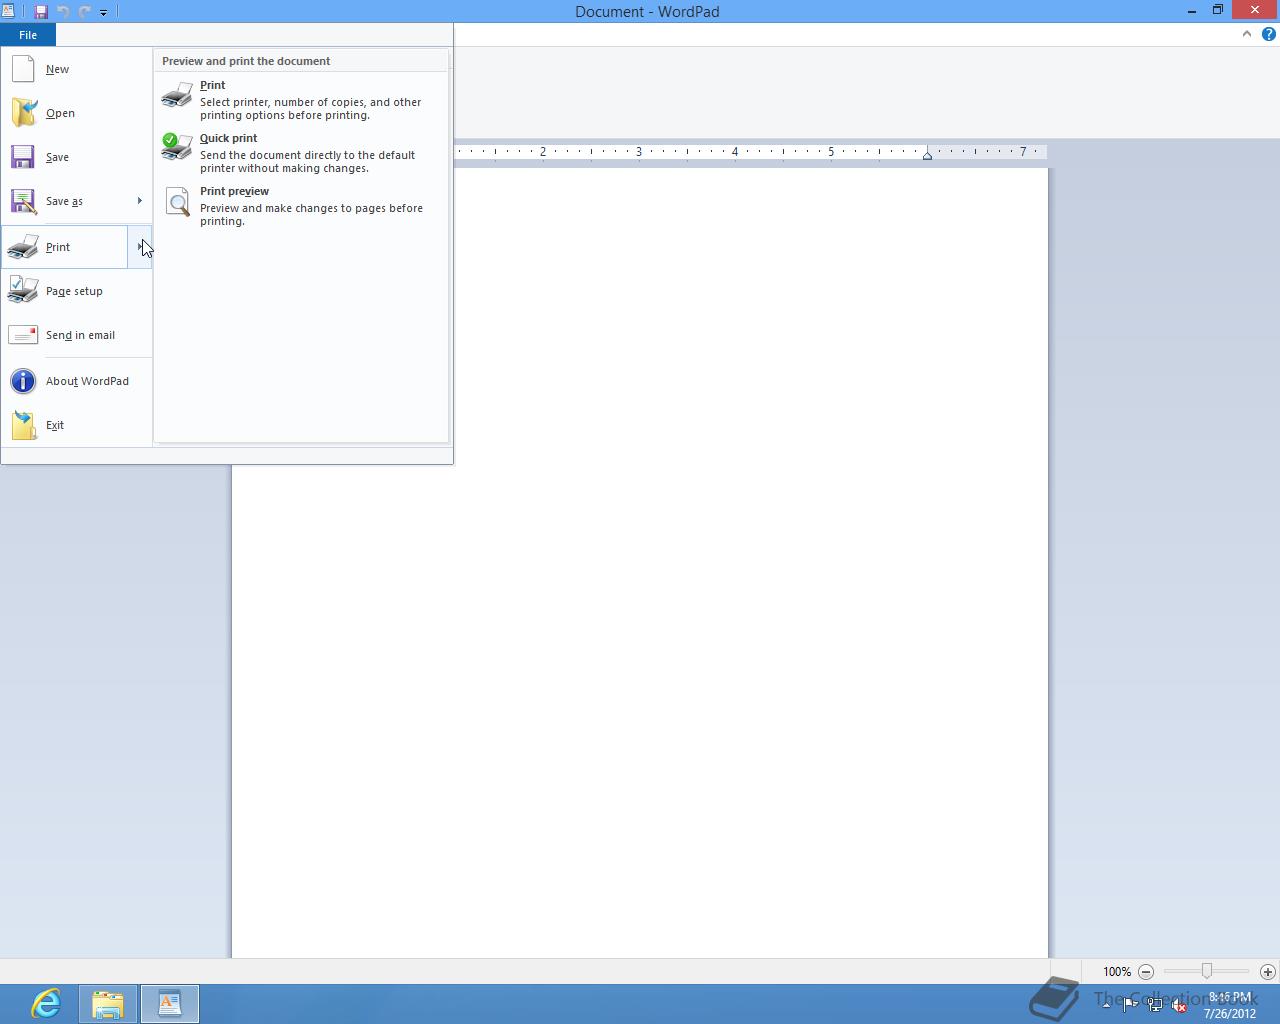Open File Explorer from the taskbar

pyautogui.click(x=108, y=1003)
